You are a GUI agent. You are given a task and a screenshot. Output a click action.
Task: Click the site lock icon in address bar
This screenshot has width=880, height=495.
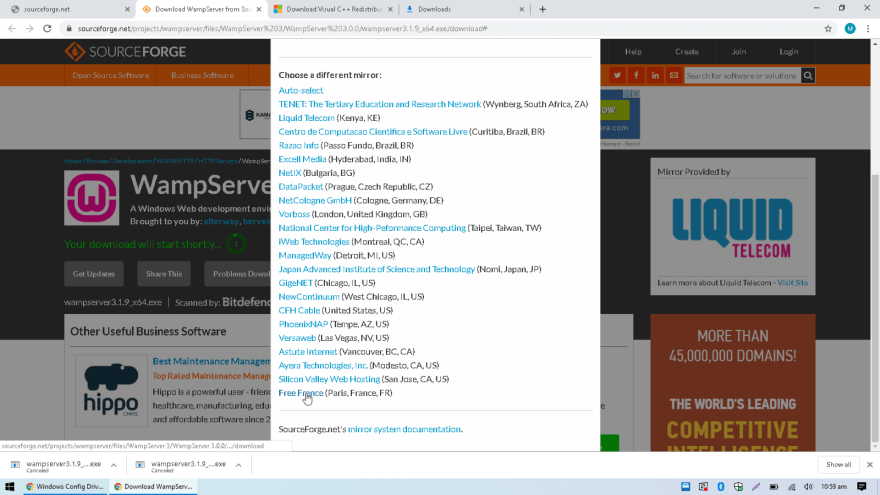pos(69,29)
